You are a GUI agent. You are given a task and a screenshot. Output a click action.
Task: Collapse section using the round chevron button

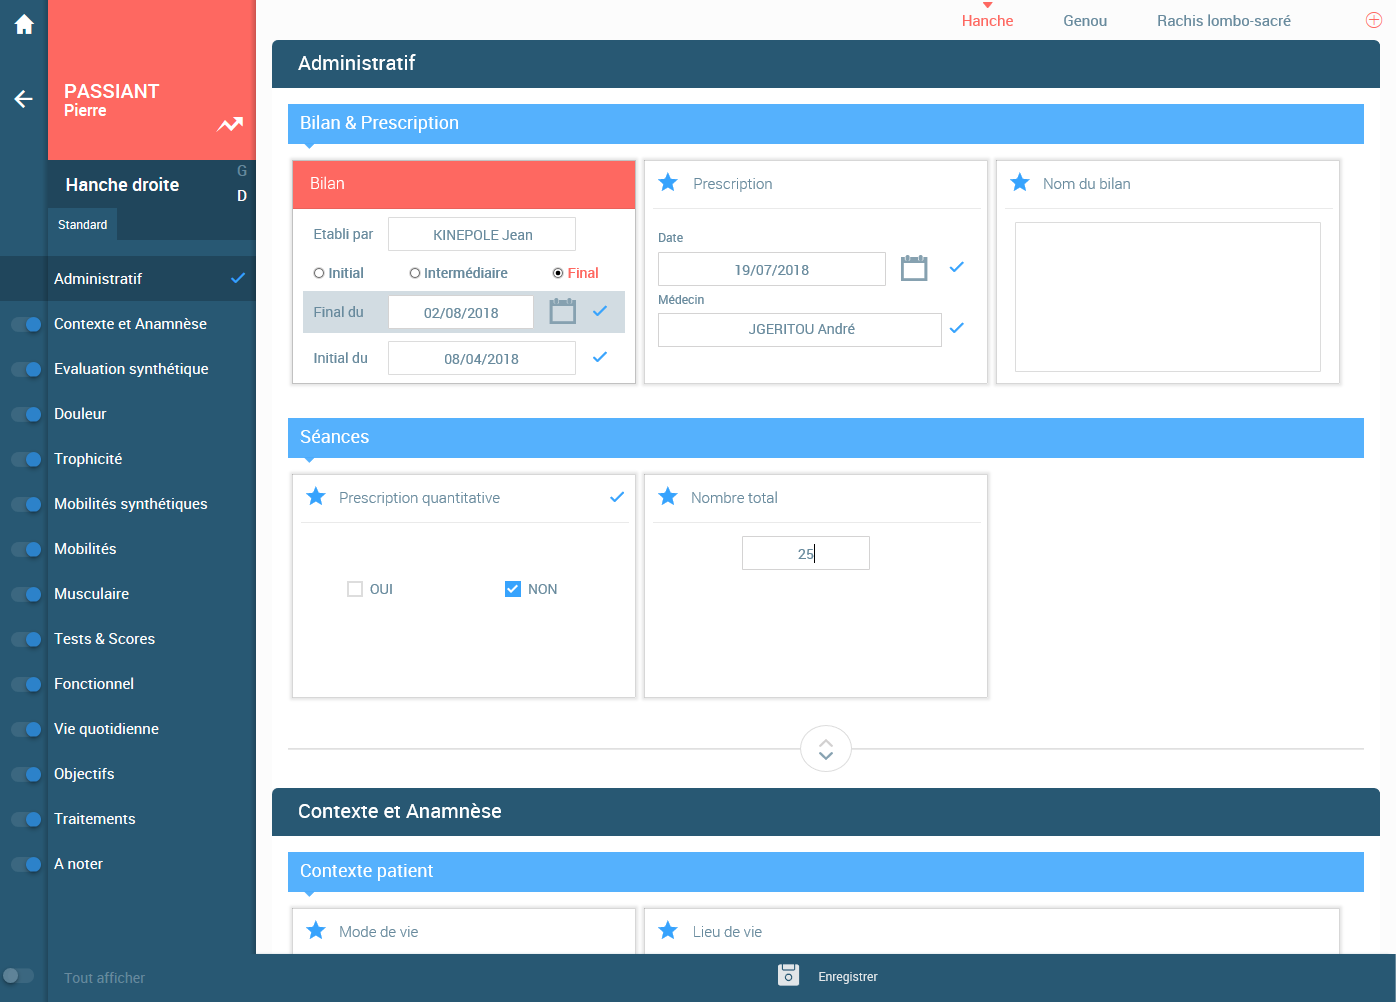[826, 749]
